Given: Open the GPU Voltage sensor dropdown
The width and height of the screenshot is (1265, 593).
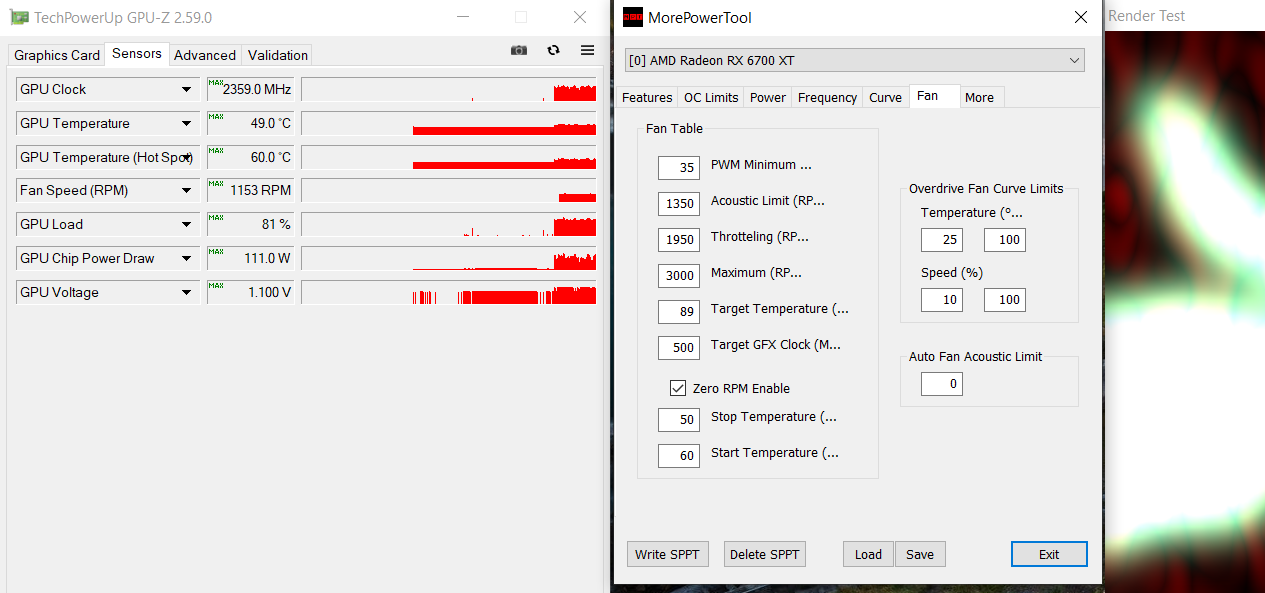Looking at the screenshot, I should (x=187, y=292).
